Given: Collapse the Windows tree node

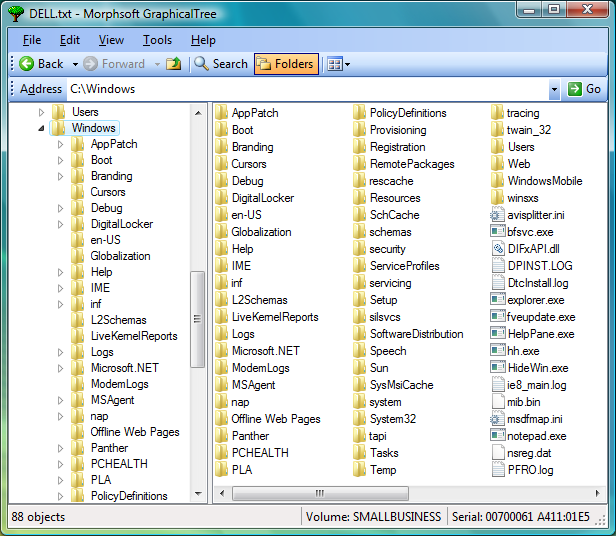Looking at the screenshot, I should point(41,128).
